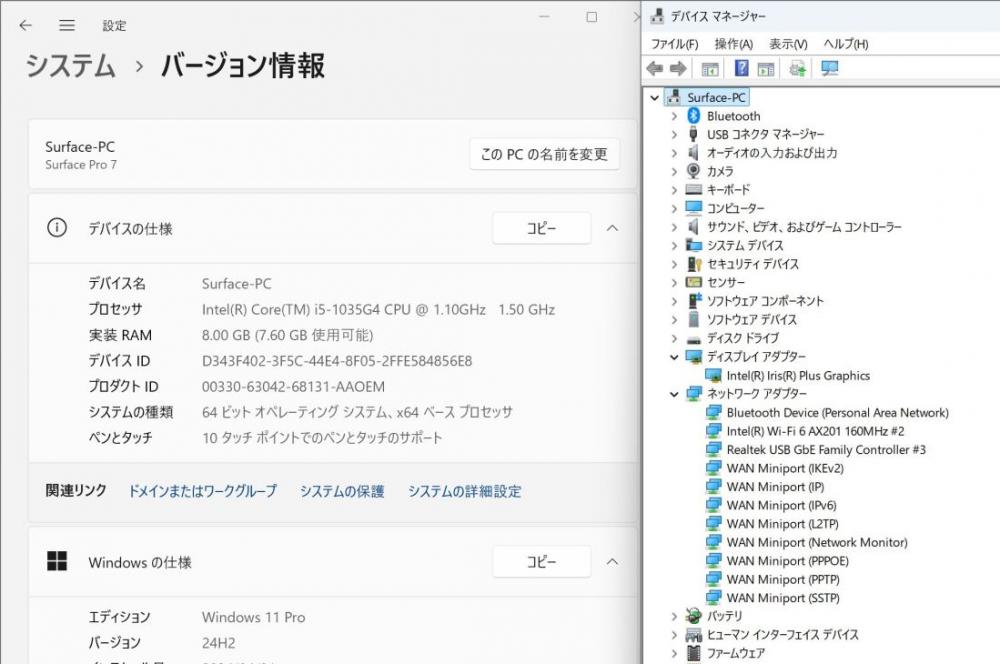Select WAN Miniport (PPPOE) adapter
This screenshot has width=1000, height=664.
pyautogui.click(x=788, y=561)
